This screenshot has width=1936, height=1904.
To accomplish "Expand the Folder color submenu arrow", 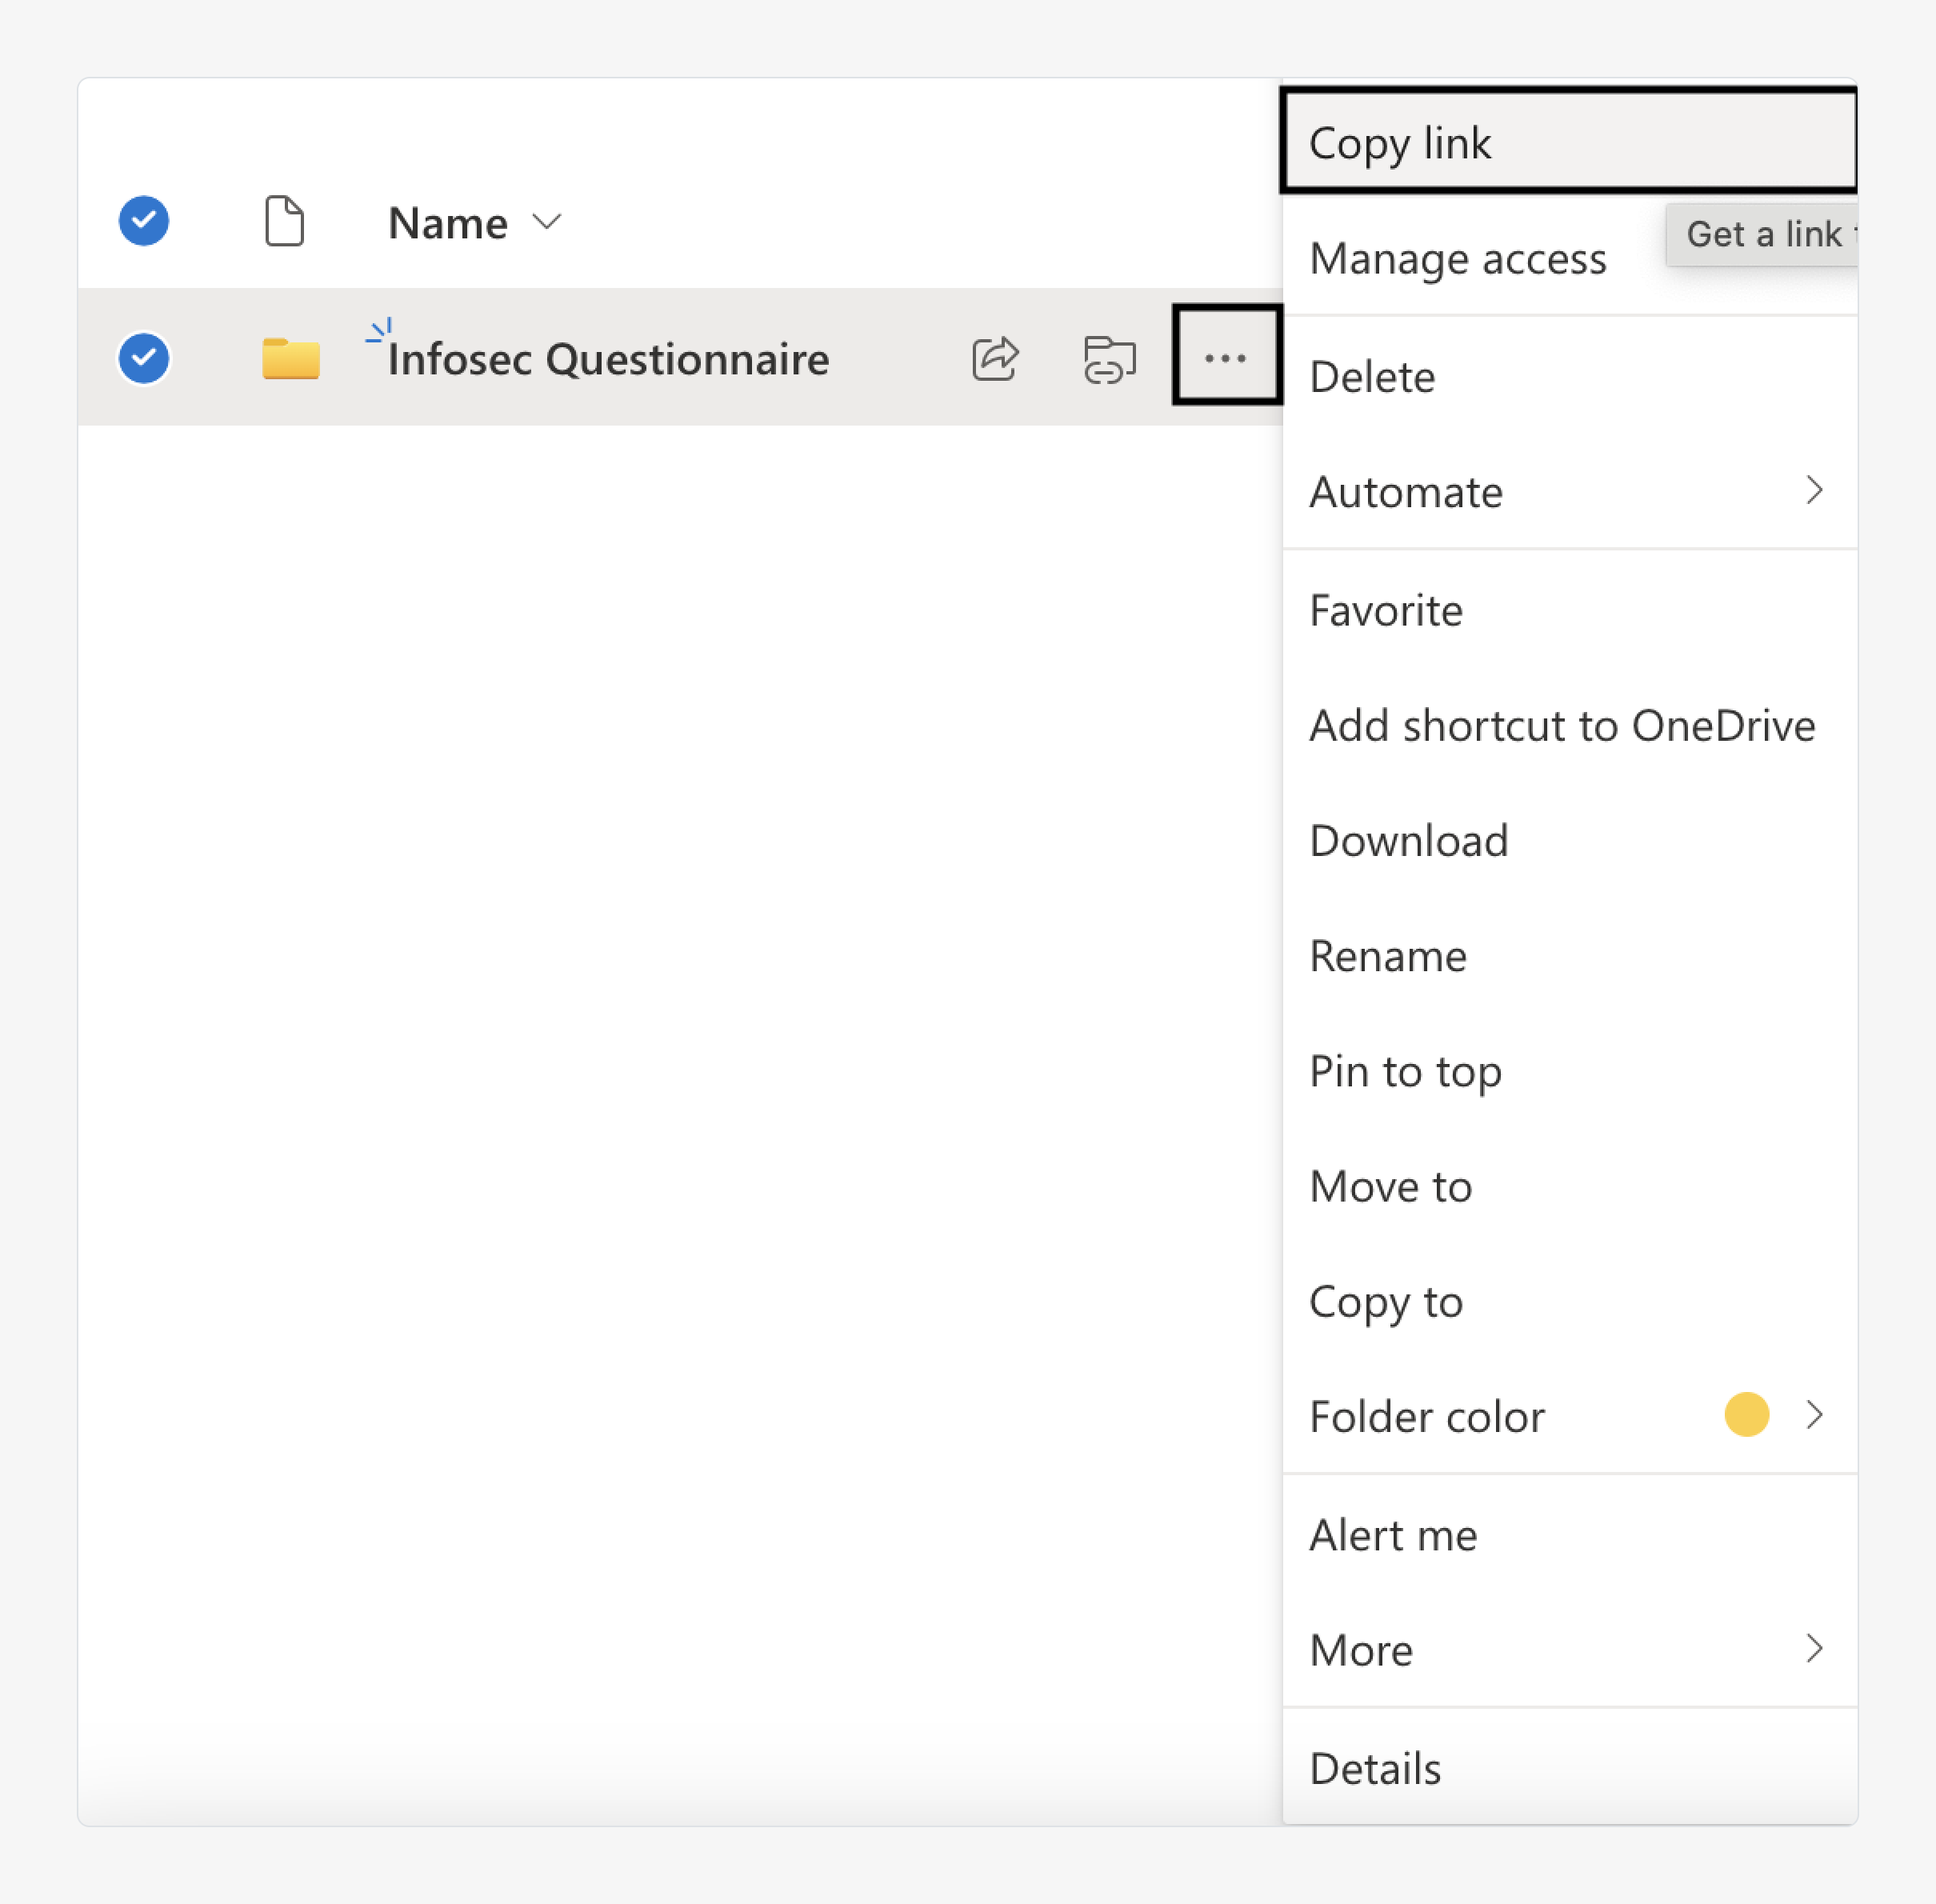I will point(1813,1415).
